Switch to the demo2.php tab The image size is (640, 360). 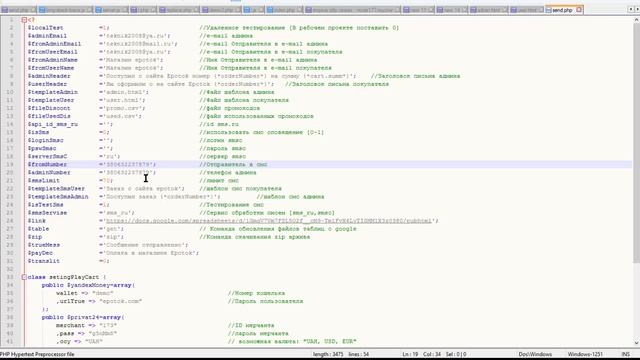tap(221, 10)
